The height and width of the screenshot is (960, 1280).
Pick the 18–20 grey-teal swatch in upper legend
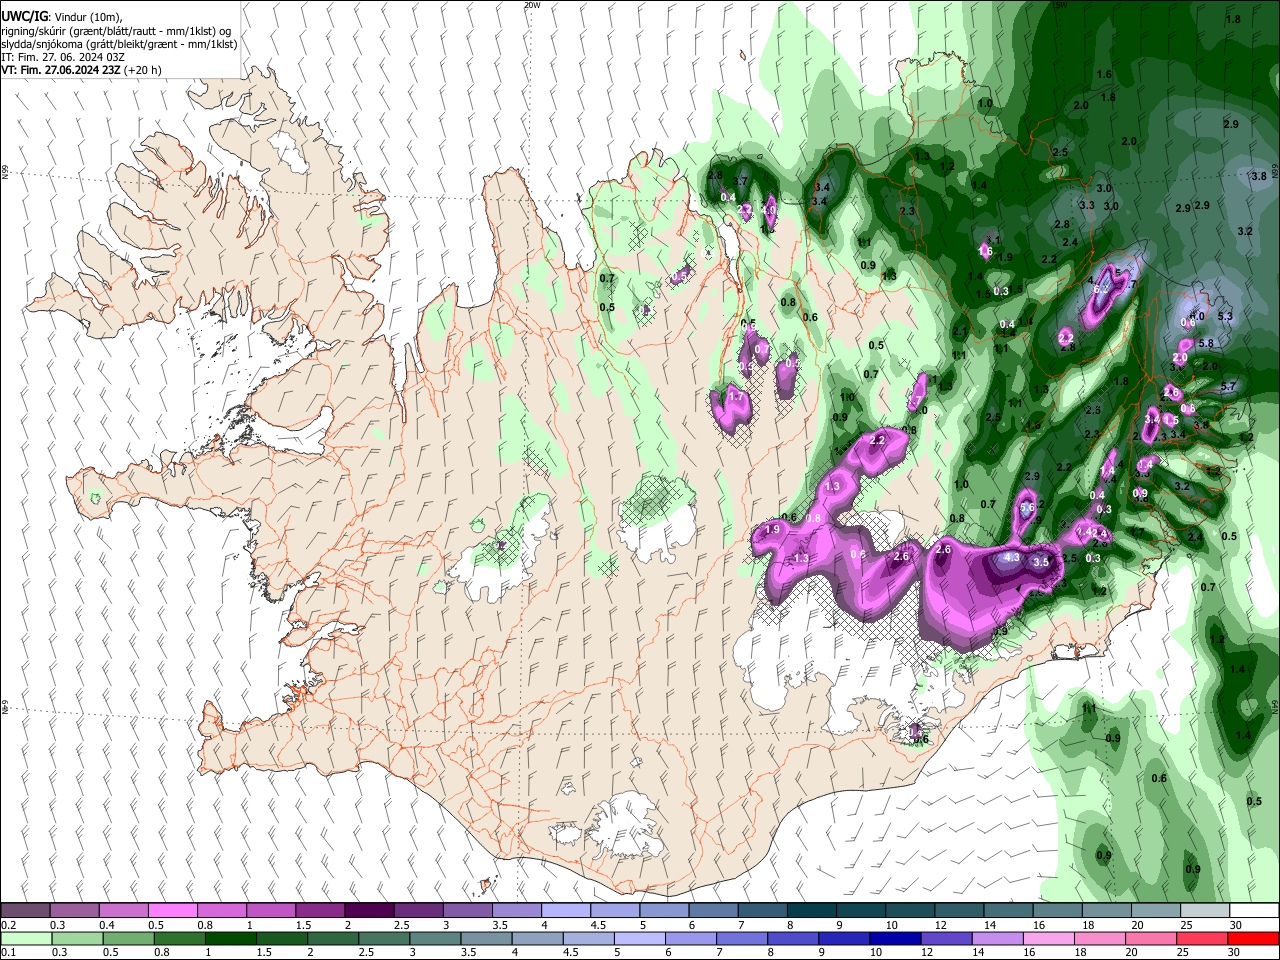(x=1105, y=911)
